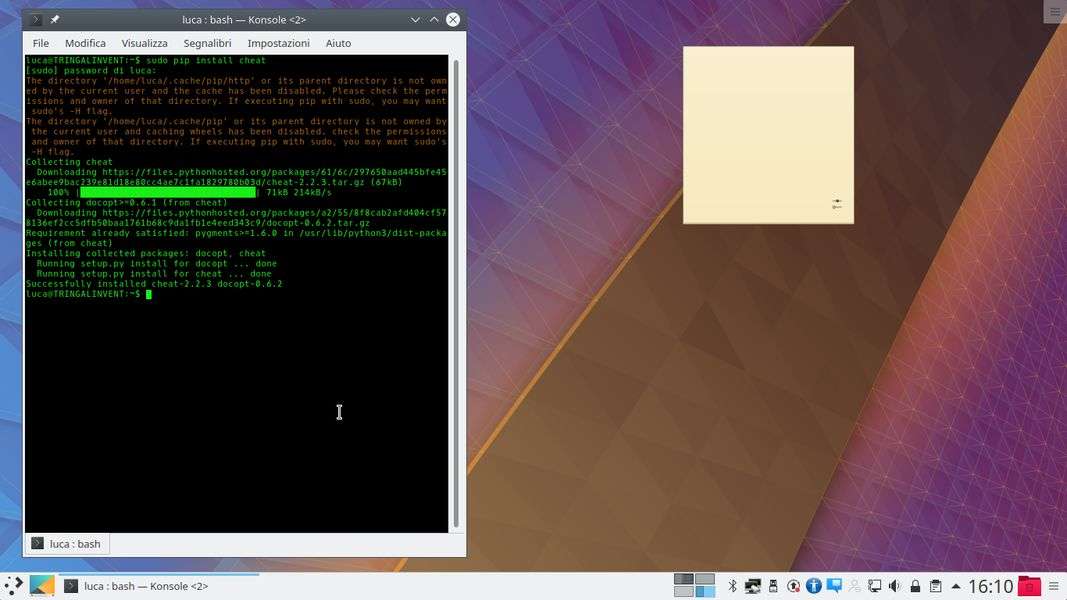1067x600 pixels.
Task: Open the red folder icon in panel
Action: (1029, 586)
